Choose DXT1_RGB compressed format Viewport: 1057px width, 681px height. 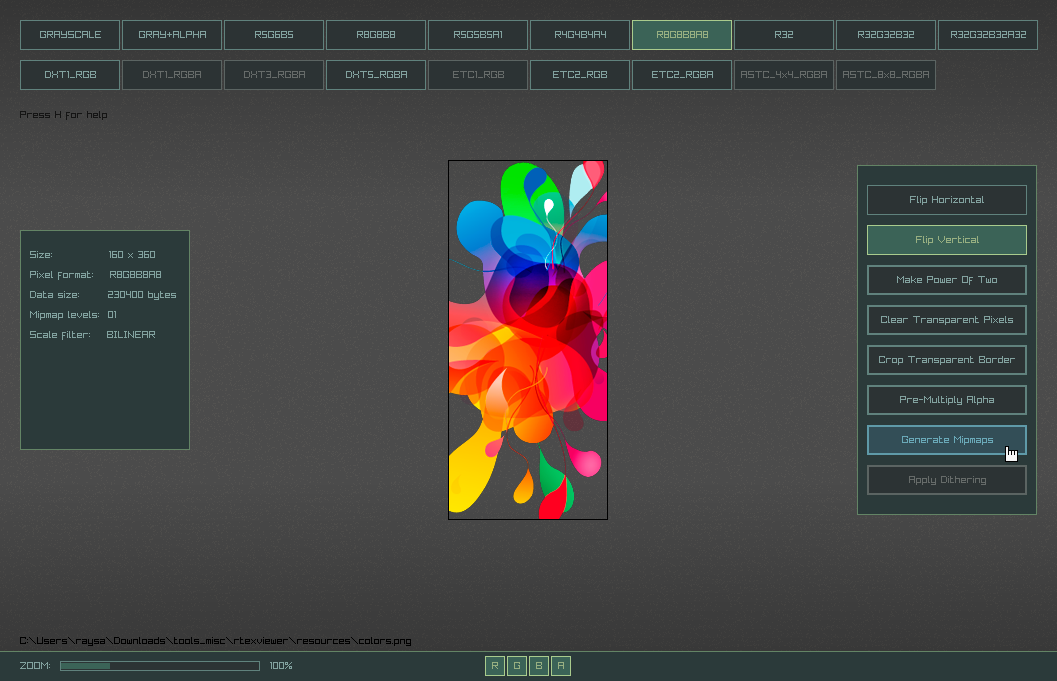(70, 75)
